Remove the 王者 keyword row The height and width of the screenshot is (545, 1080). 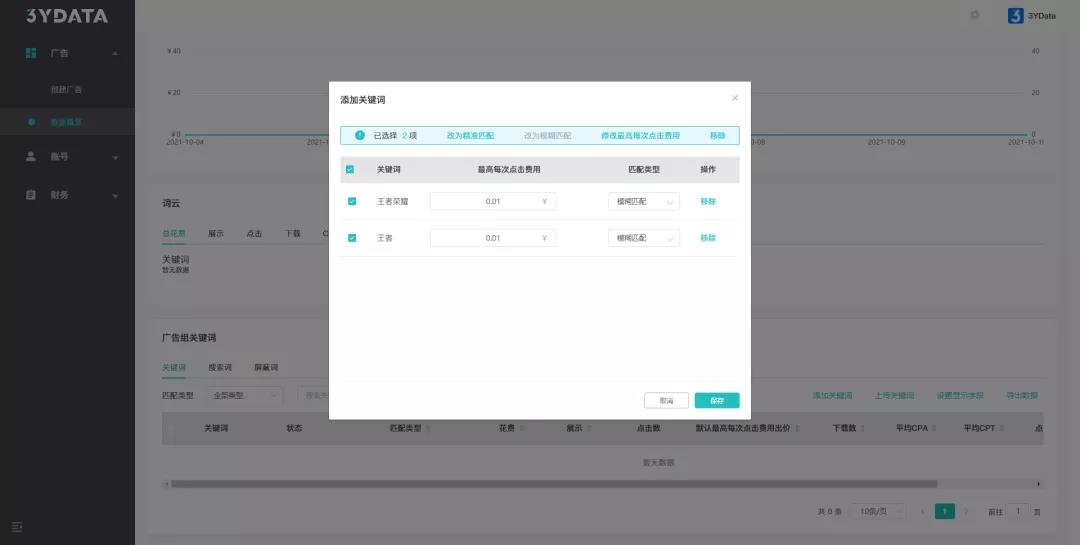[708, 238]
